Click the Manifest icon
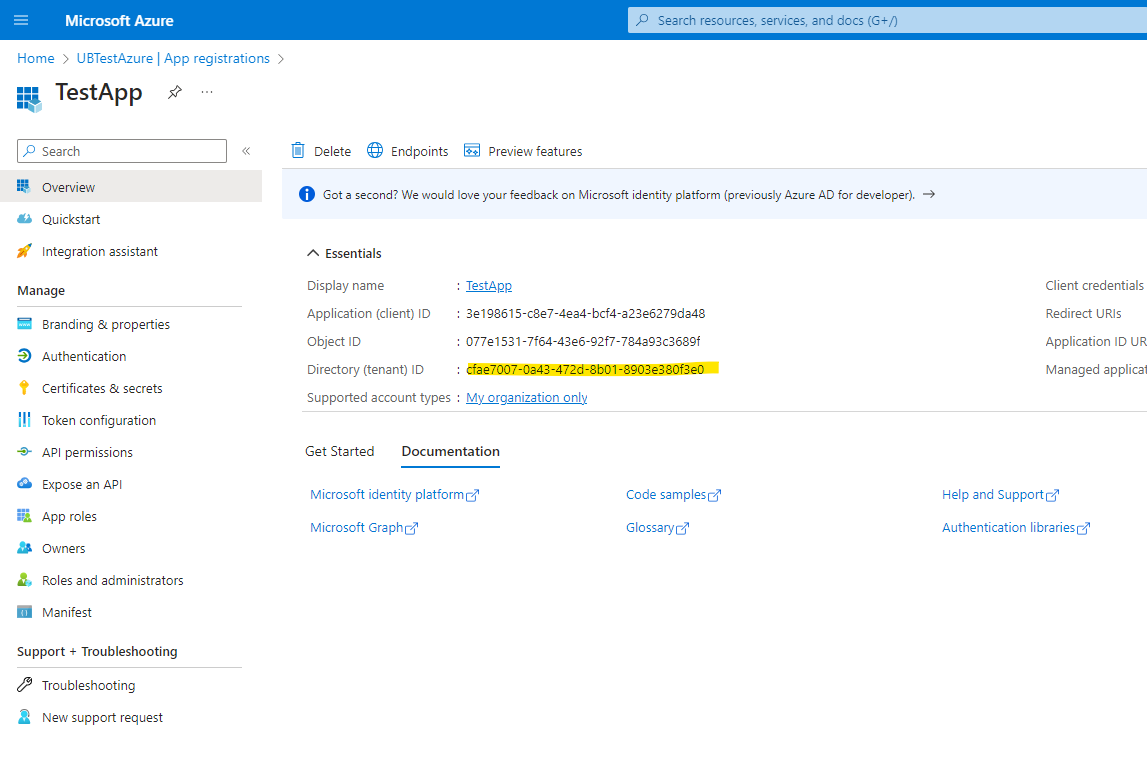 pyautogui.click(x=24, y=612)
